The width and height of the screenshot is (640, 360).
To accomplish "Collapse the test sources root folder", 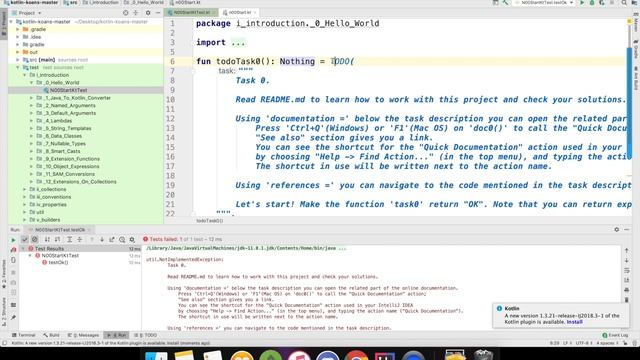I will 18,67.
